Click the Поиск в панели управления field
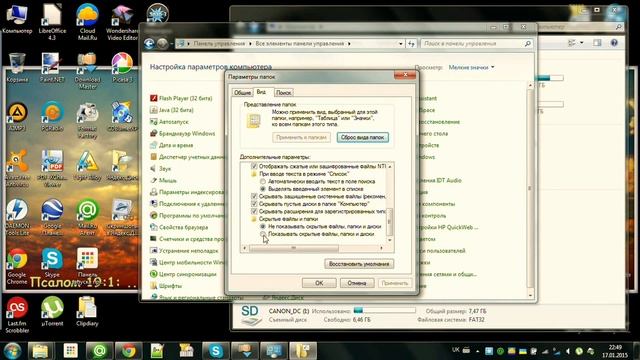This screenshot has width=640, height=360. pos(477,44)
